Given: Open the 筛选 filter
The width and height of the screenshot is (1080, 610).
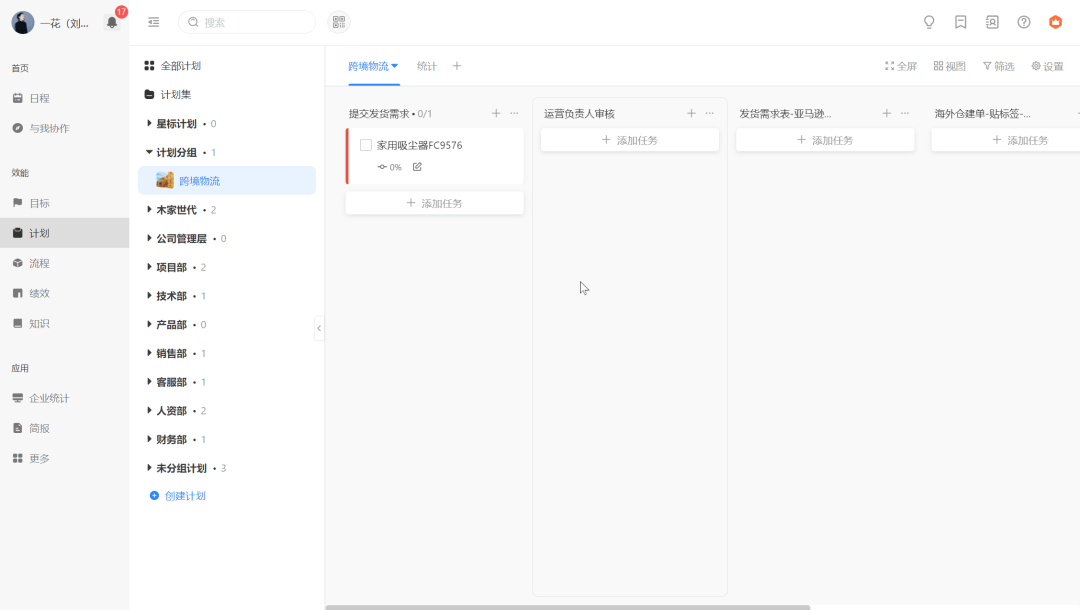Looking at the screenshot, I should pyautogui.click(x=998, y=66).
